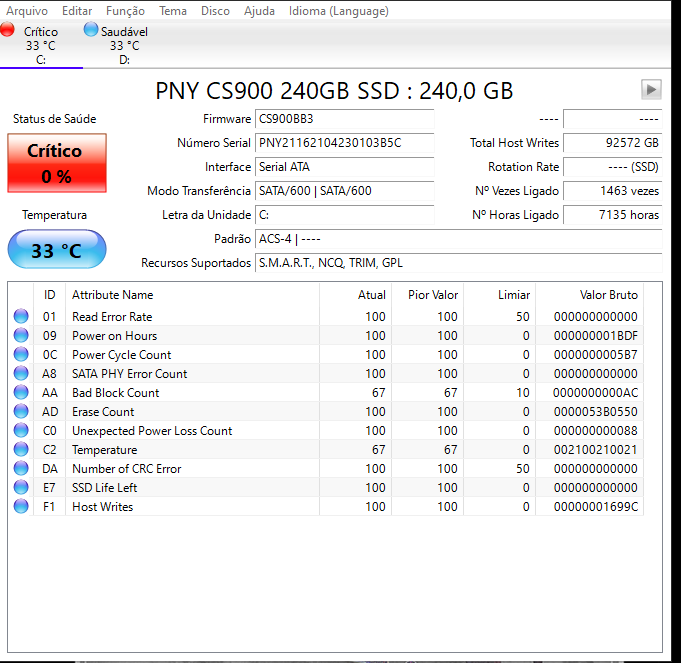The width and height of the screenshot is (681, 663).
Task: Click raw value 0000000000AC
Action: [595, 393]
